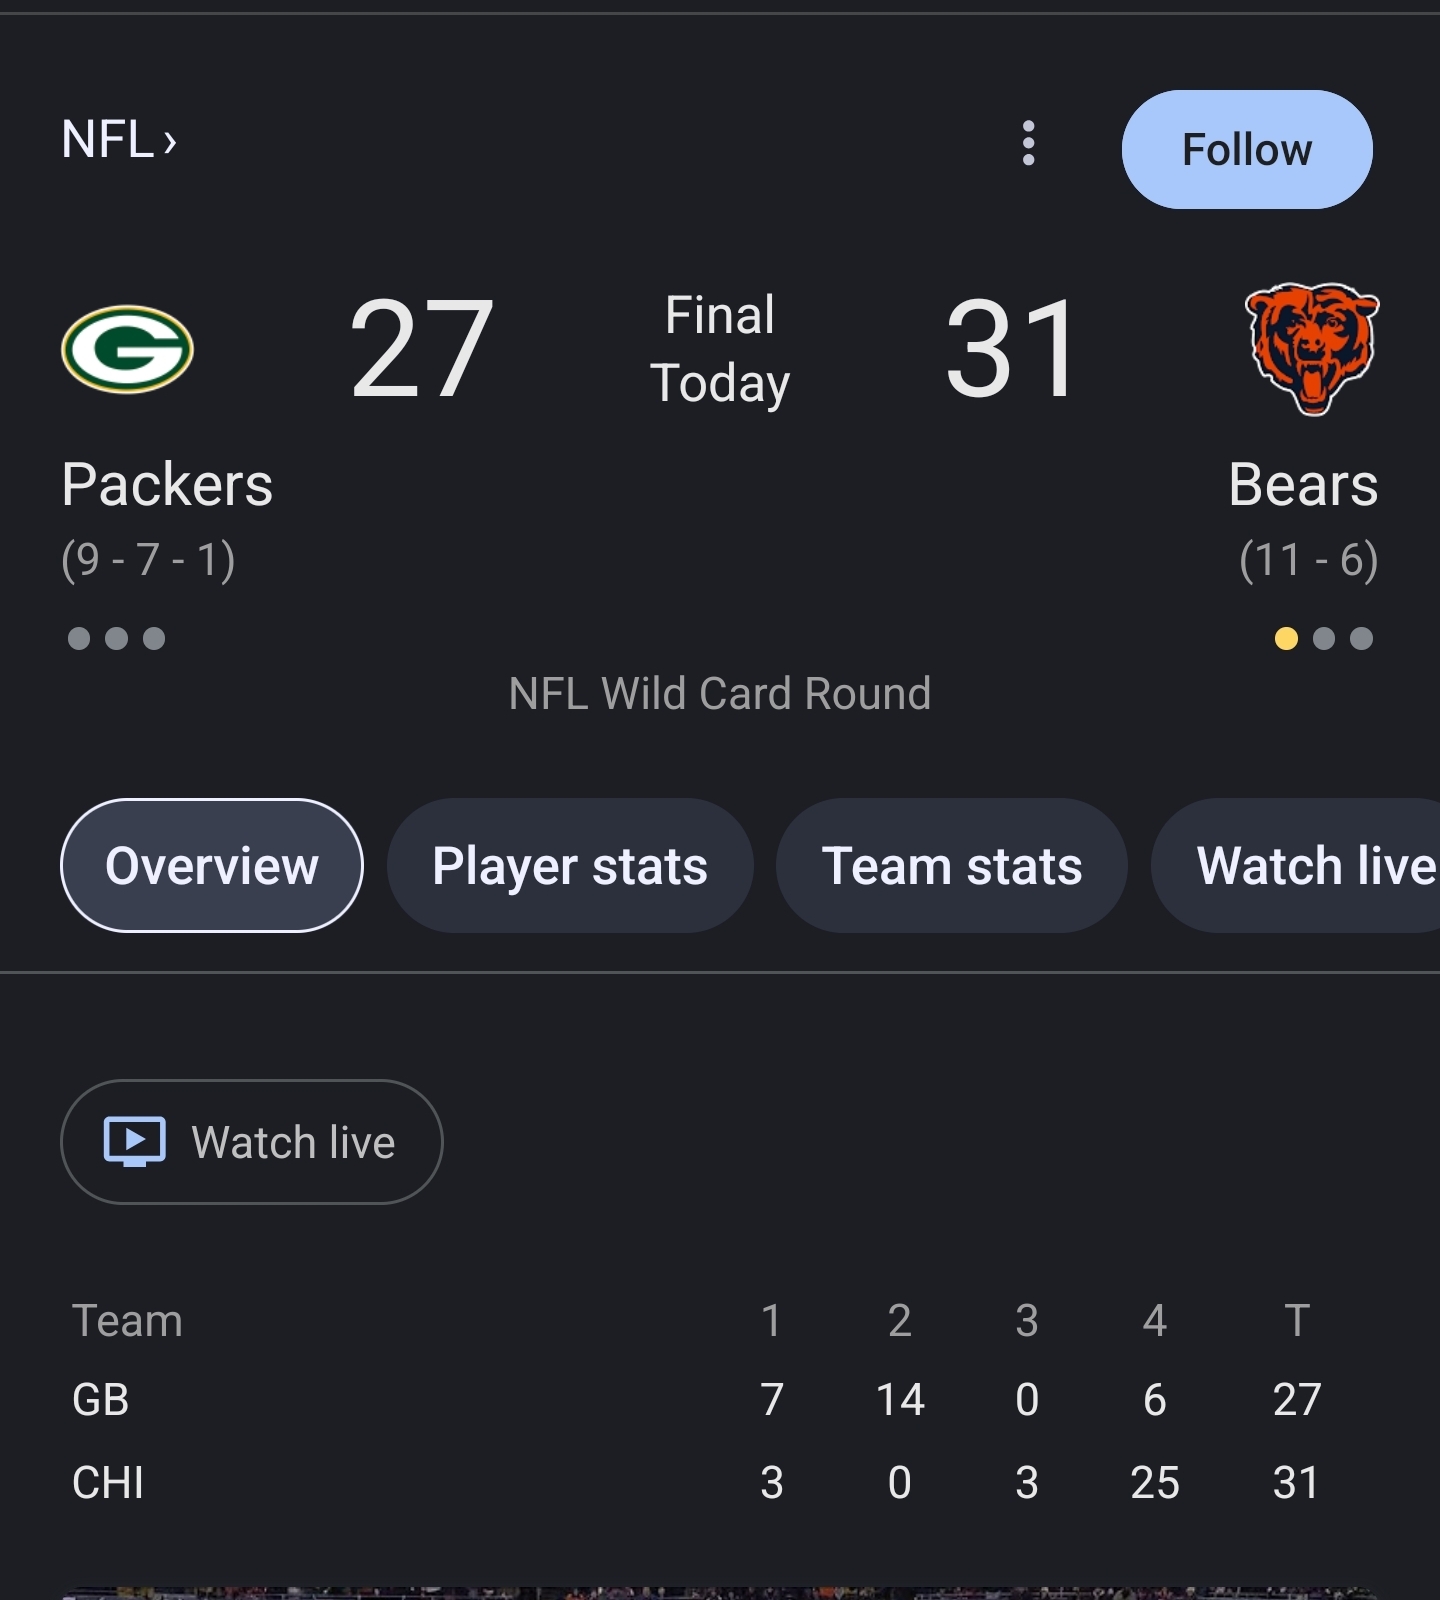
Task: Select the GB row in score table
Action: 697,1400
